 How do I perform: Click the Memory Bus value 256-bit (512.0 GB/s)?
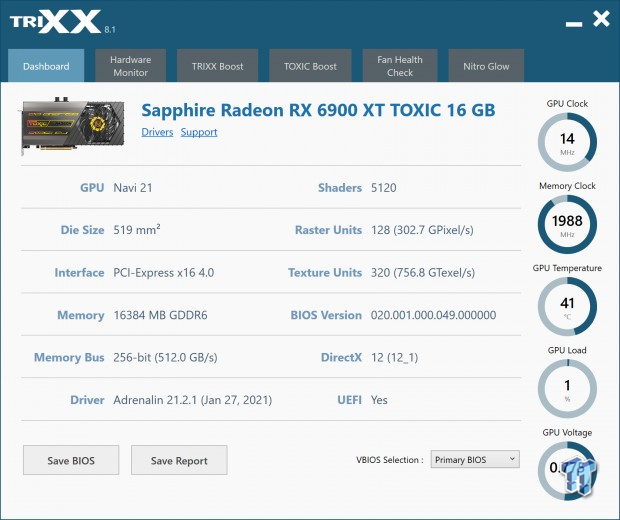pyautogui.click(x=165, y=357)
